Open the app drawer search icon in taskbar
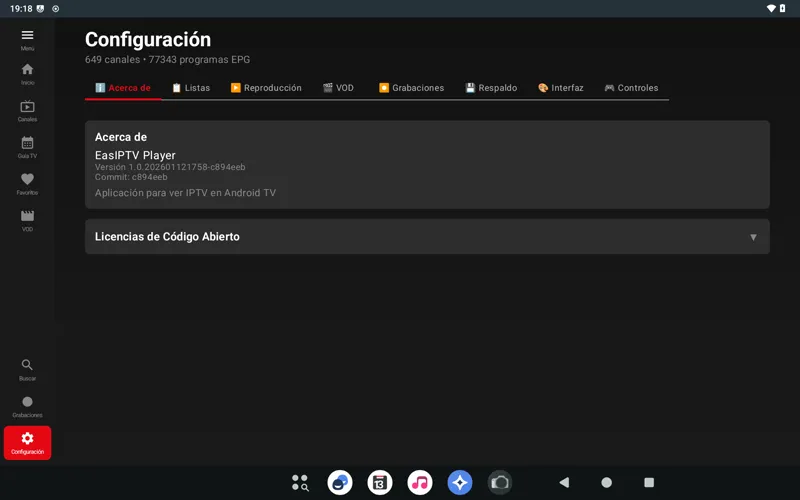This screenshot has height=500, width=800. (300, 483)
